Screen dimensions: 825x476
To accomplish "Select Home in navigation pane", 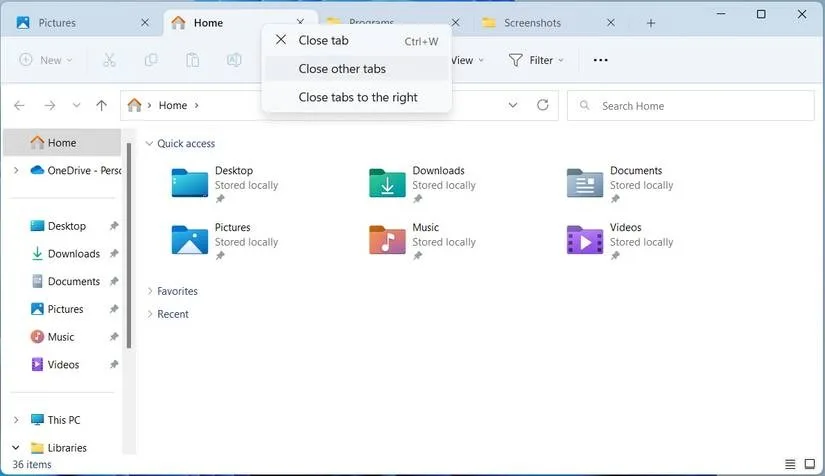I will [x=62, y=143].
